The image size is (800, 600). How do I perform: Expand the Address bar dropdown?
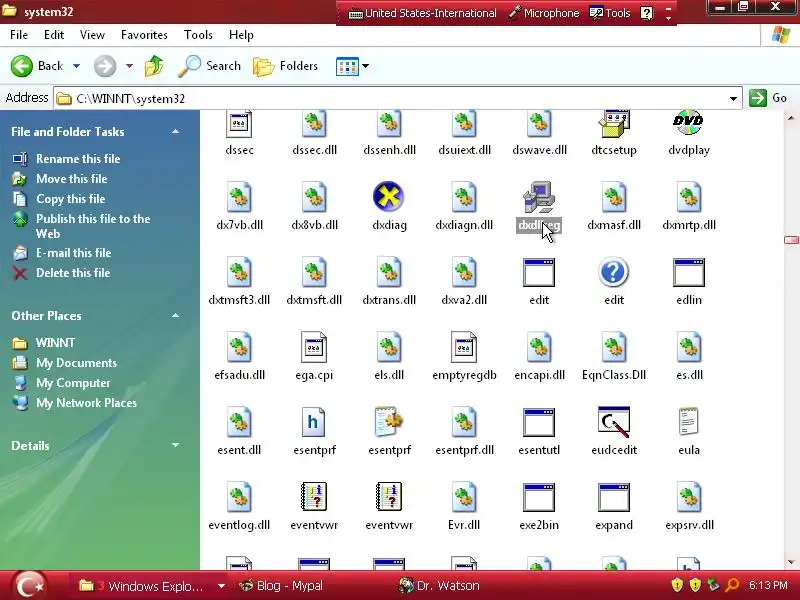(x=733, y=98)
